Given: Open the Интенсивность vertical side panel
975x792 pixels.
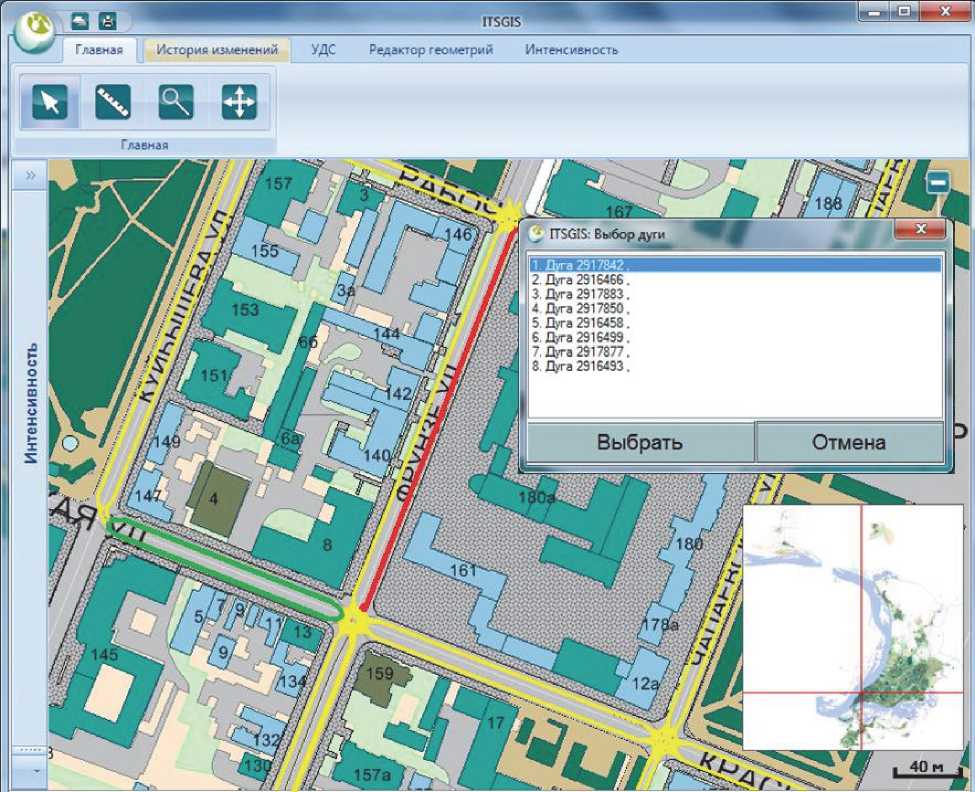Looking at the screenshot, I should point(32,402).
